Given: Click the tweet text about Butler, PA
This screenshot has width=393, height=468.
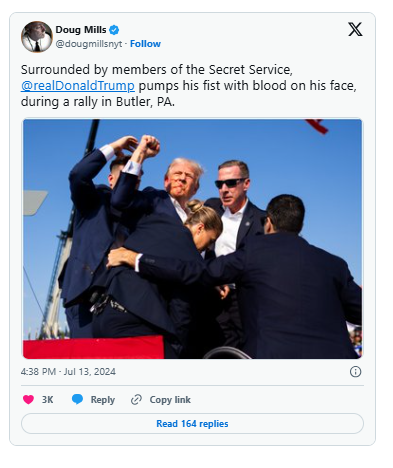Looking at the screenshot, I should (x=189, y=86).
